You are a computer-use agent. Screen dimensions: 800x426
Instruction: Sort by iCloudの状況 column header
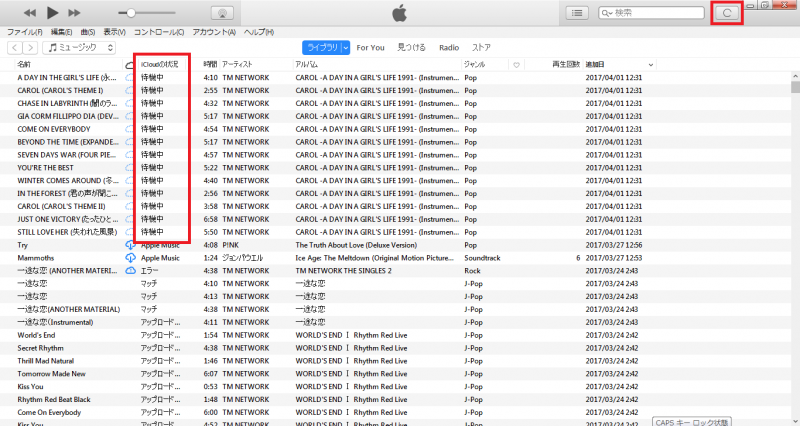pos(160,64)
